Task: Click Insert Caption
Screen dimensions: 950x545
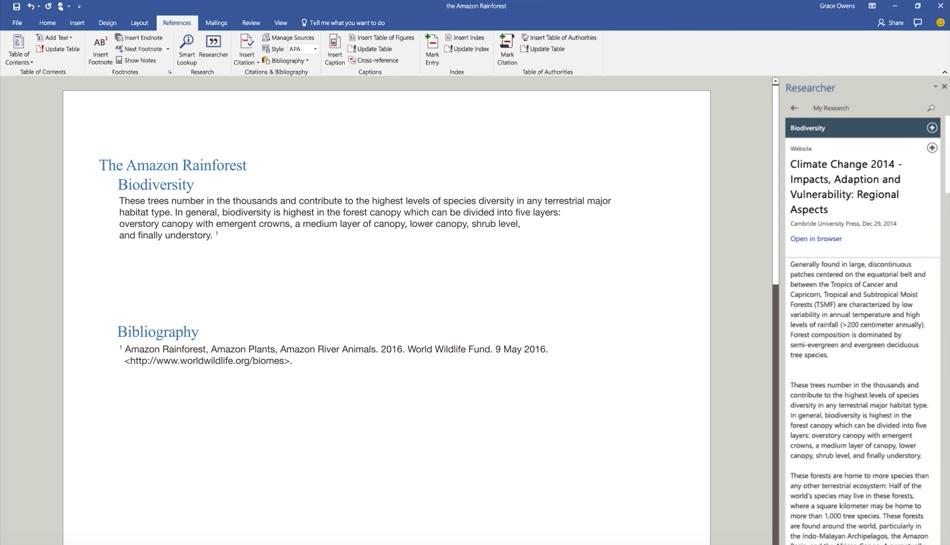Action: tap(334, 50)
